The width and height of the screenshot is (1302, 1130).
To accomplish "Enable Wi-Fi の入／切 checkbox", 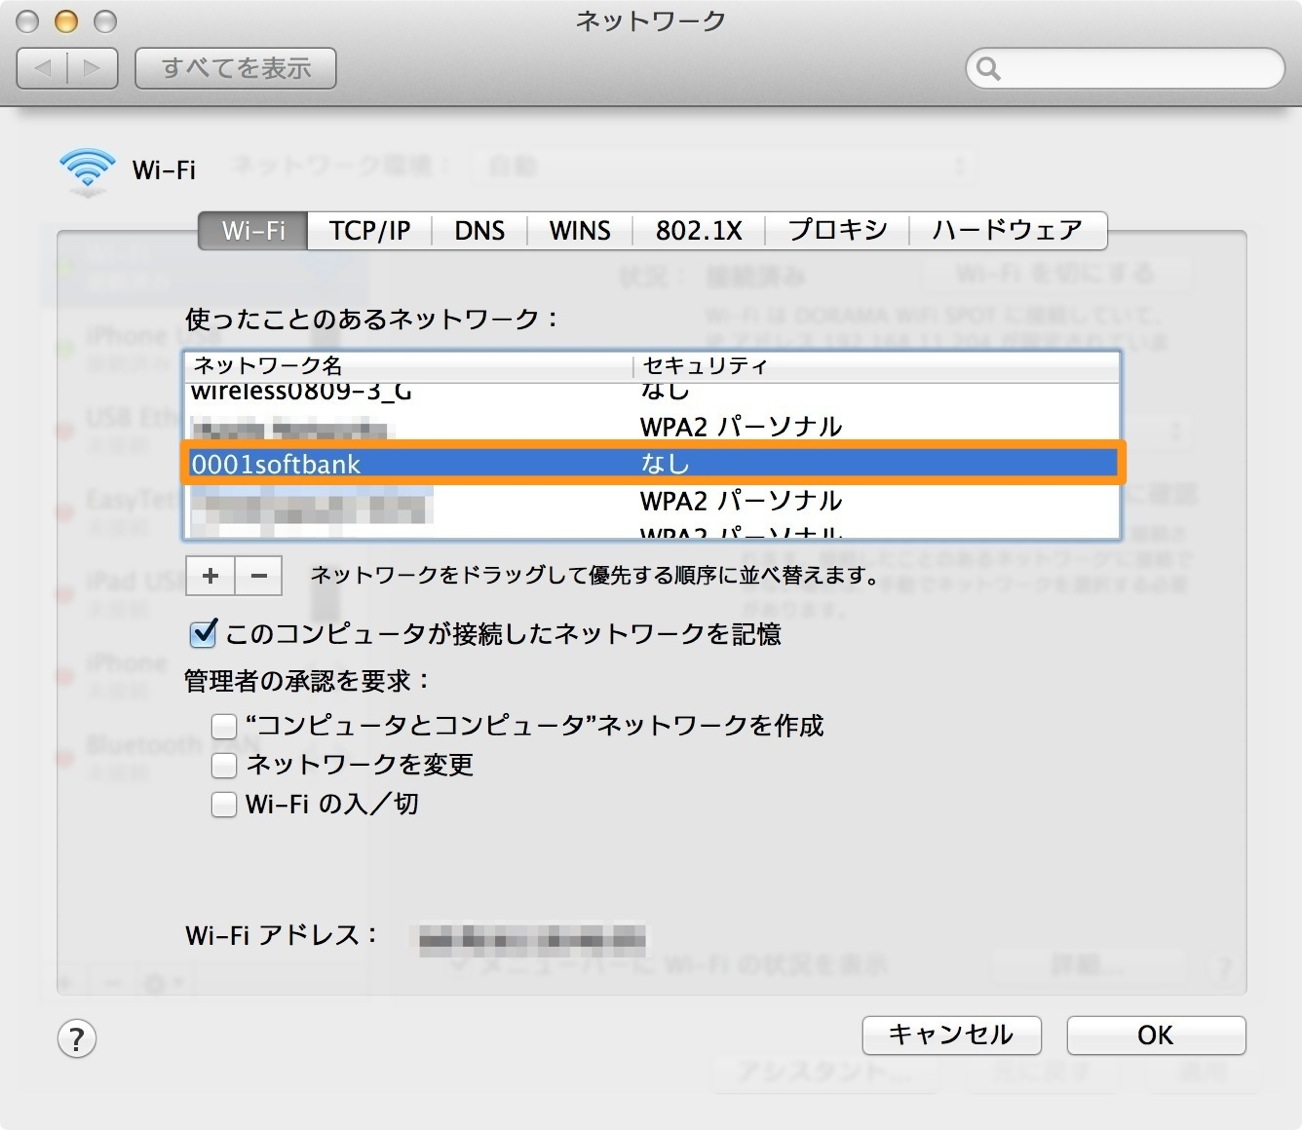I will 224,804.
